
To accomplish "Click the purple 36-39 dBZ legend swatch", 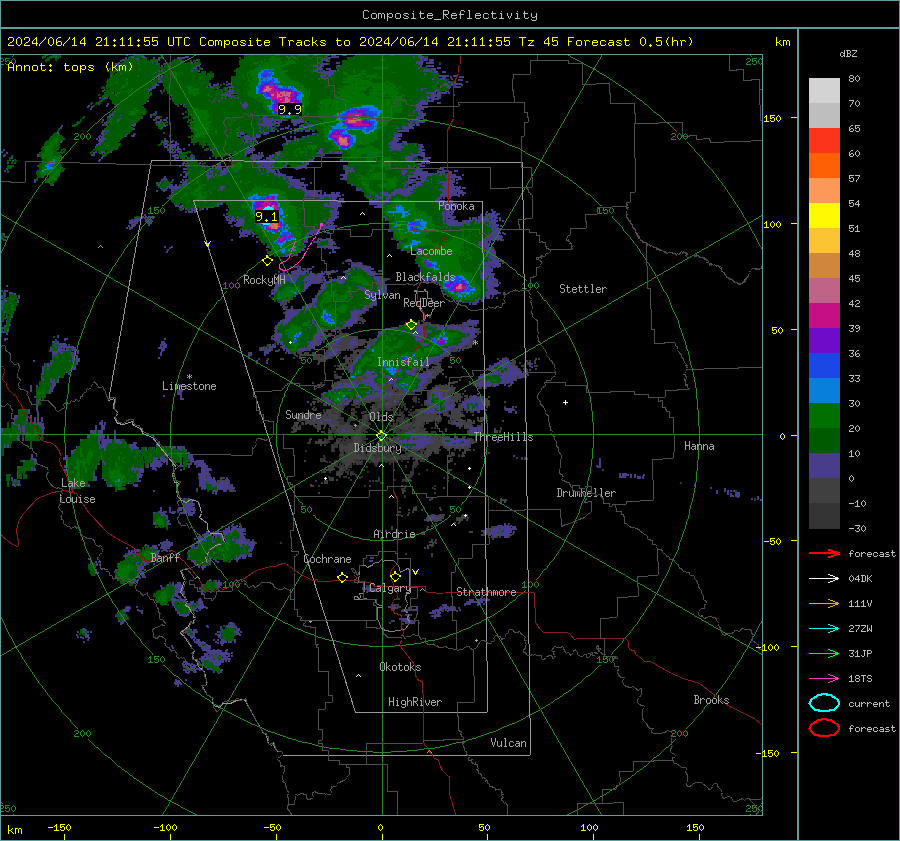I will (824, 340).
